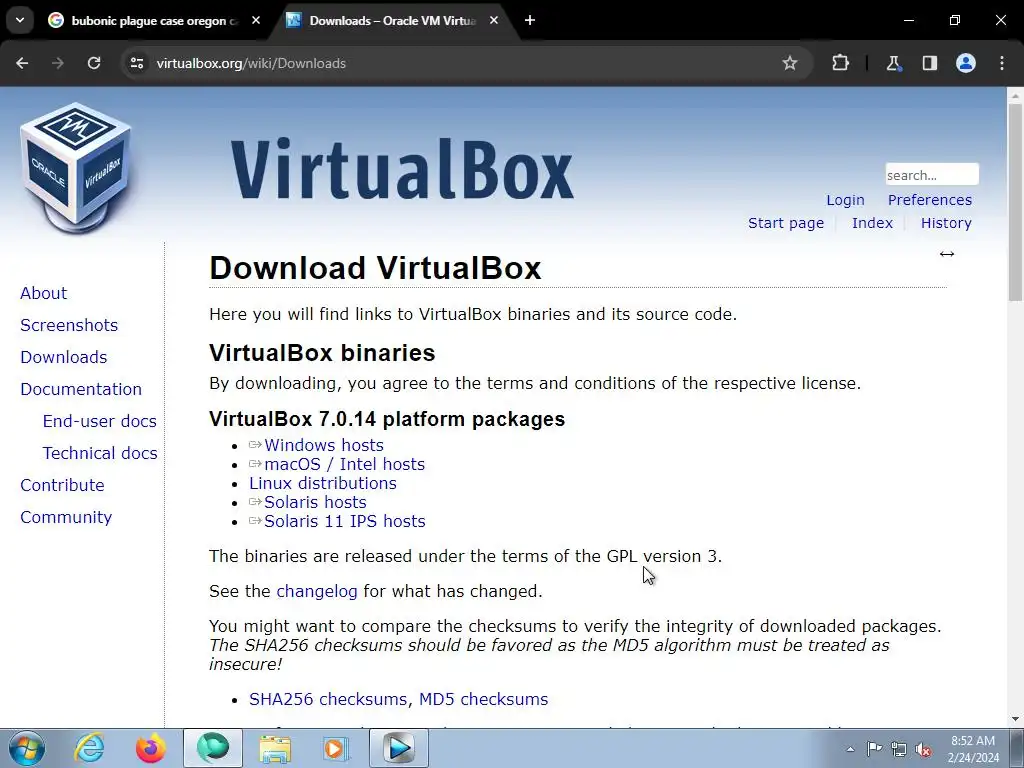The width and height of the screenshot is (1024, 768).
Task: Toggle the page width double-arrow icon
Action: 947,254
